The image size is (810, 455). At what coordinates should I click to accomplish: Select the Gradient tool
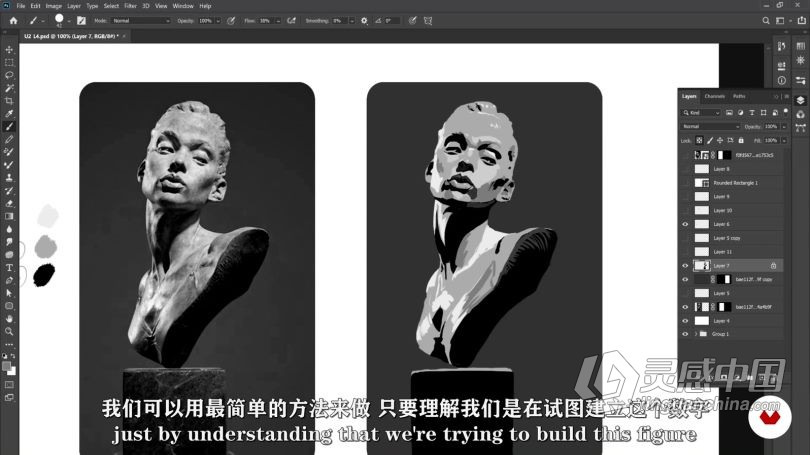coord(9,216)
